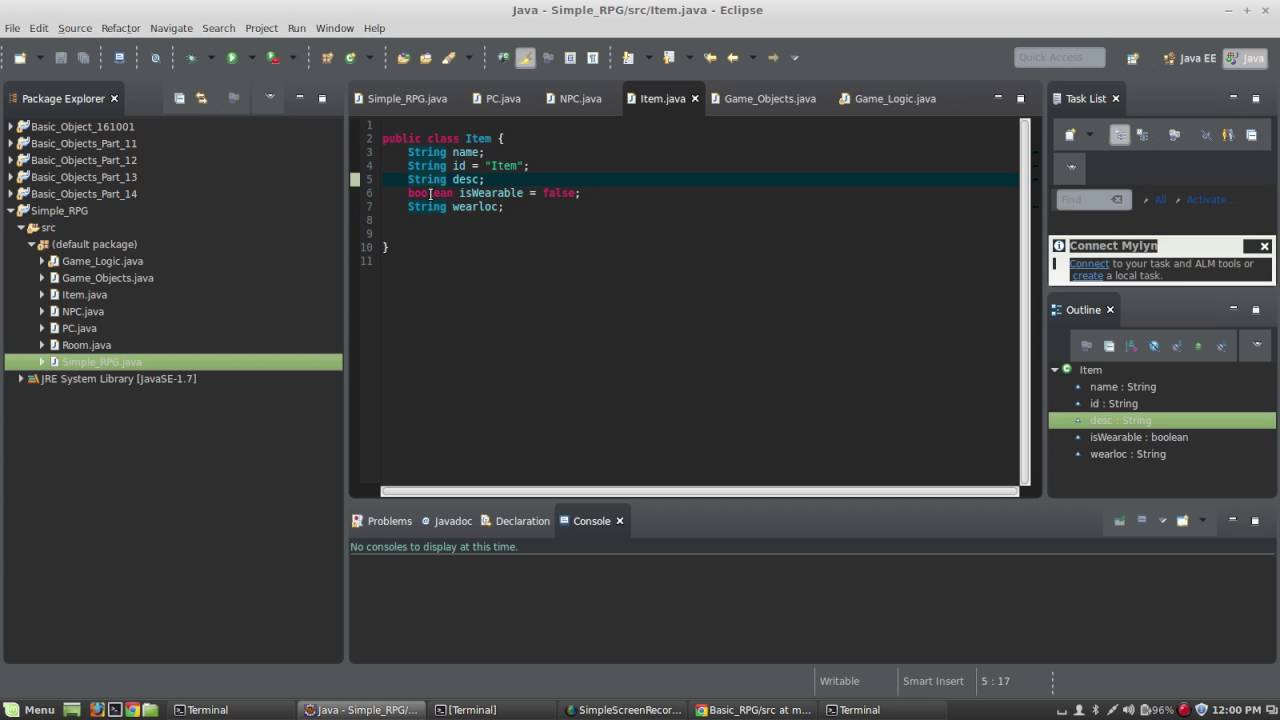Toggle Categorized presentation in Task List
The width and height of the screenshot is (1280, 720).
[x=1120, y=135]
